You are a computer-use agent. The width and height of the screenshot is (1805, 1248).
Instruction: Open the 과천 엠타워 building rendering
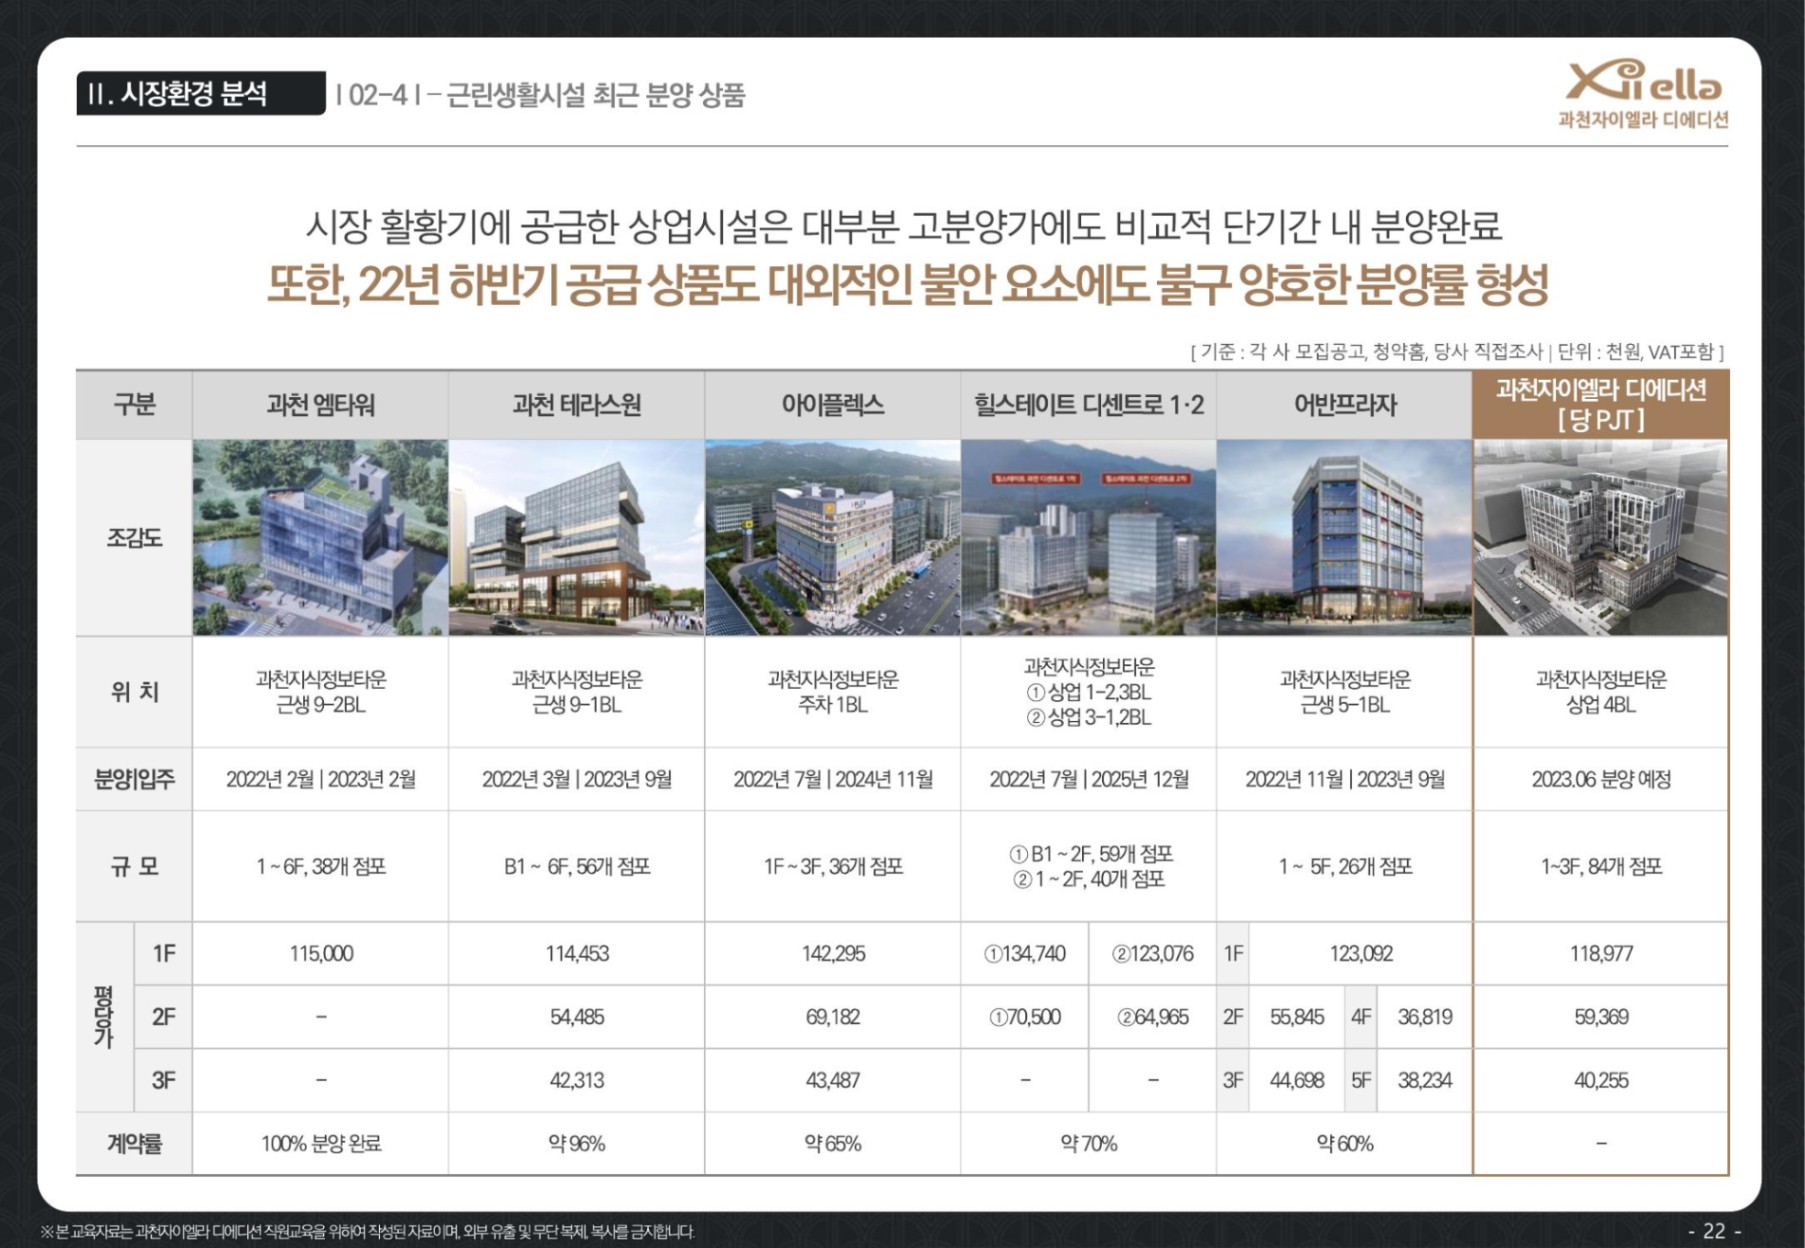(x=320, y=537)
